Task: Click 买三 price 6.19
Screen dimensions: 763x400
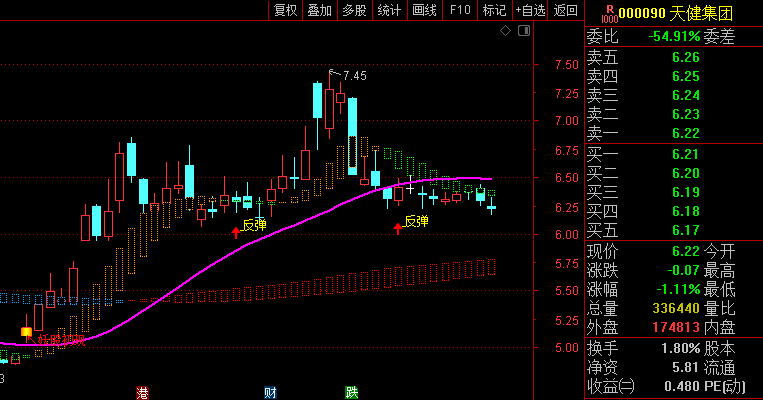Action: pyautogui.click(x=686, y=192)
